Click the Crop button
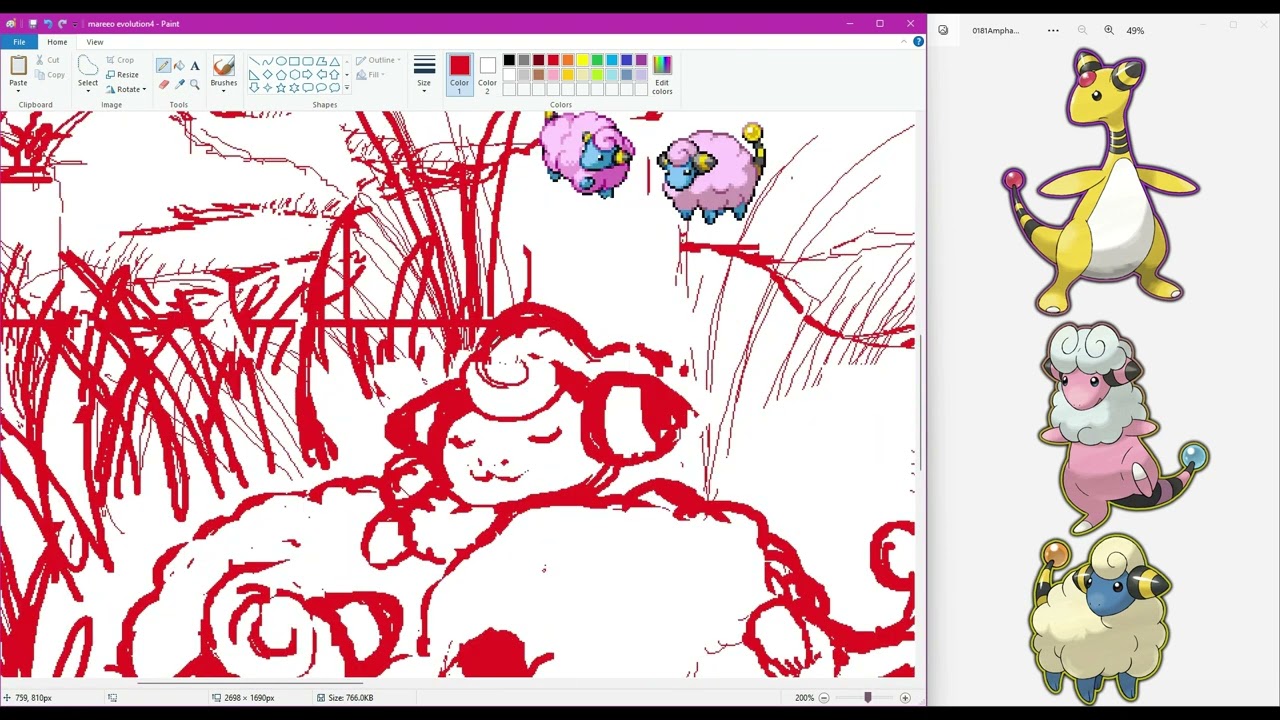This screenshot has width=1280, height=720. [x=119, y=60]
